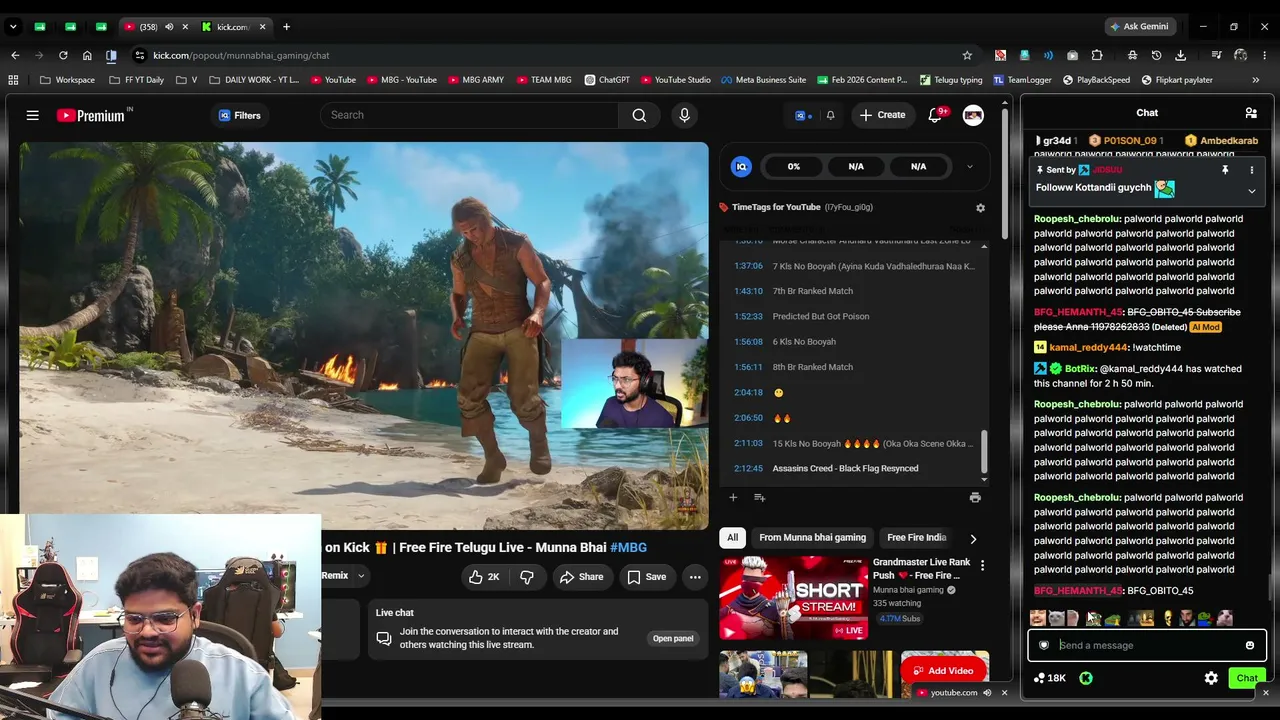Open the YouTube guide hamburger menu

(x=32, y=115)
